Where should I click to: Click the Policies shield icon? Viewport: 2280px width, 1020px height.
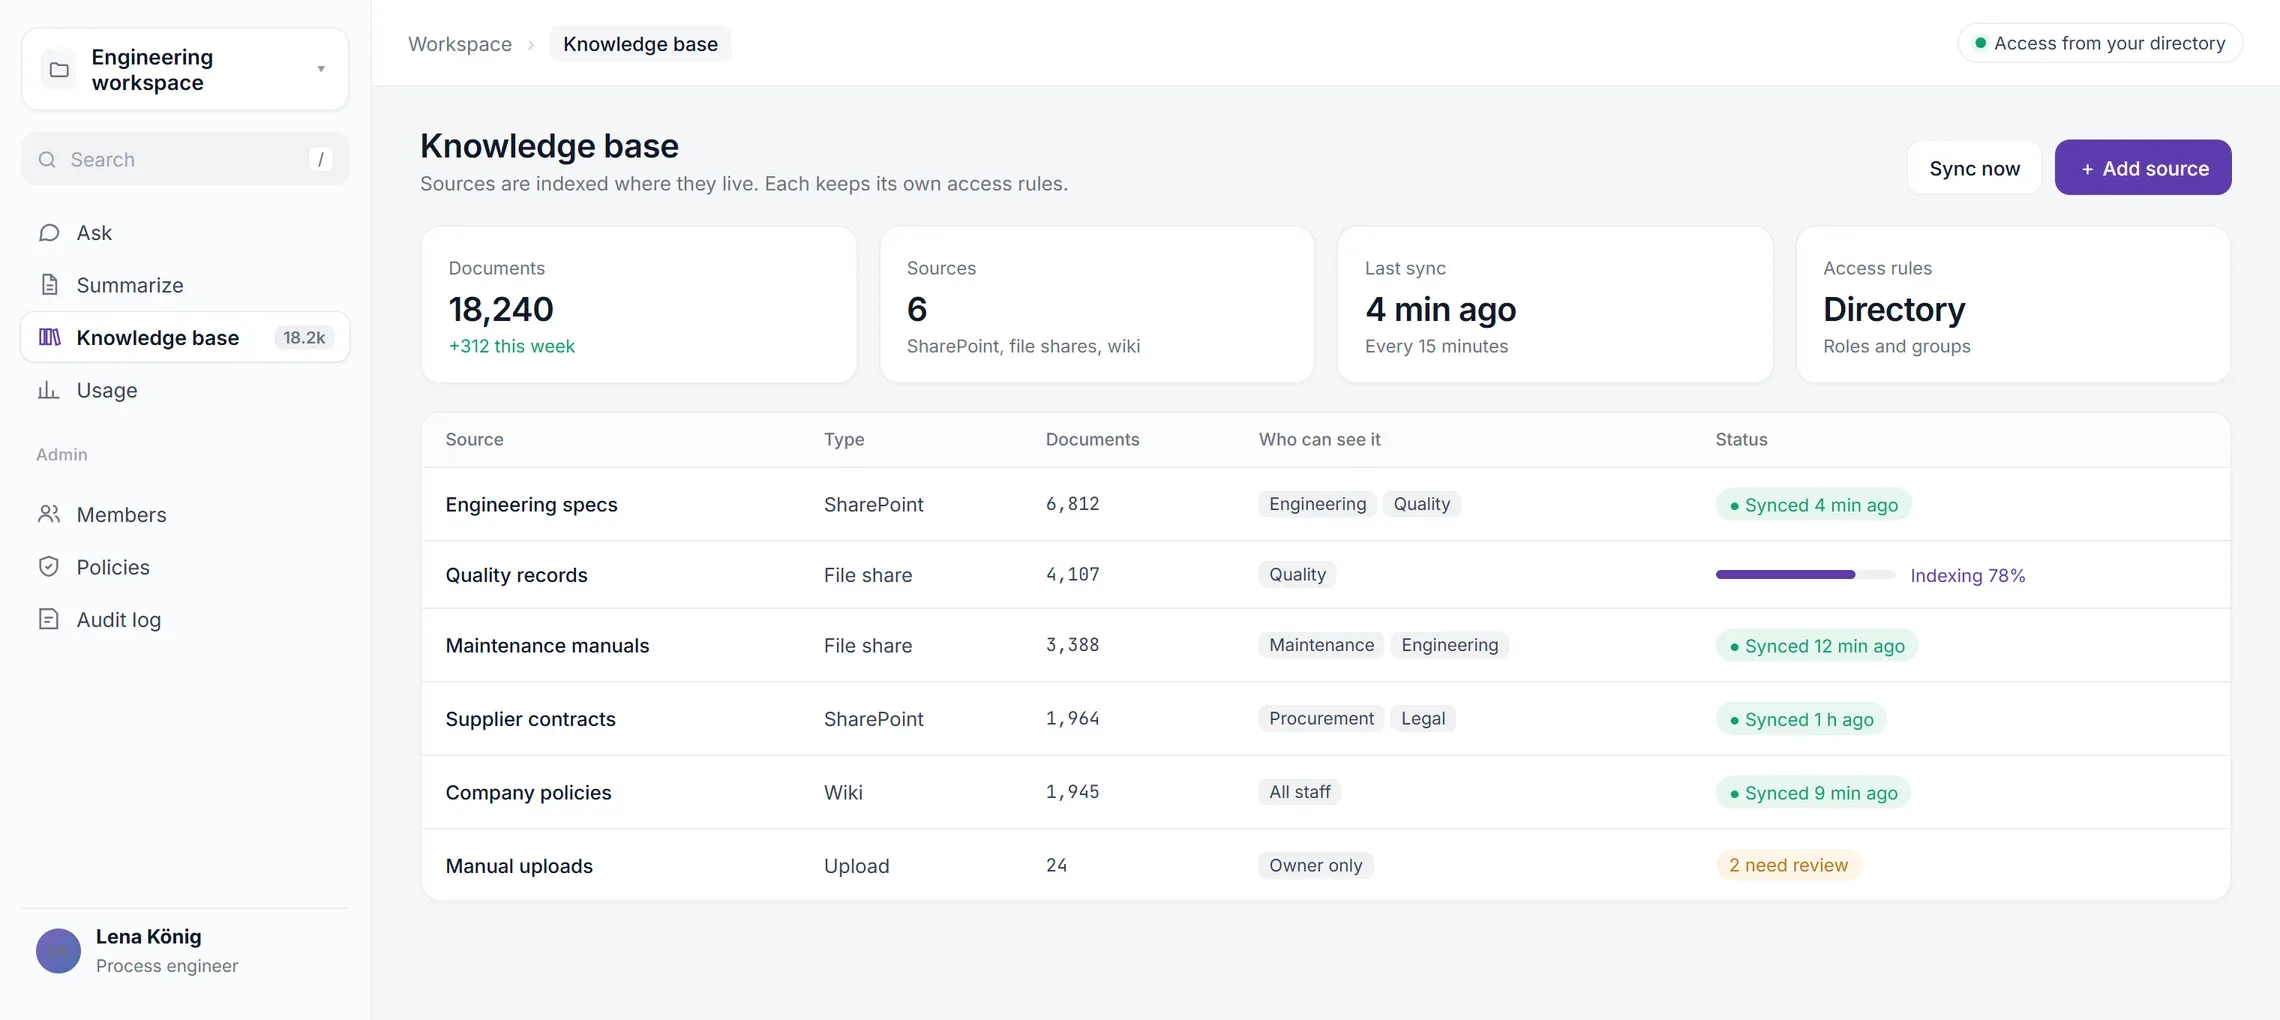(49, 567)
